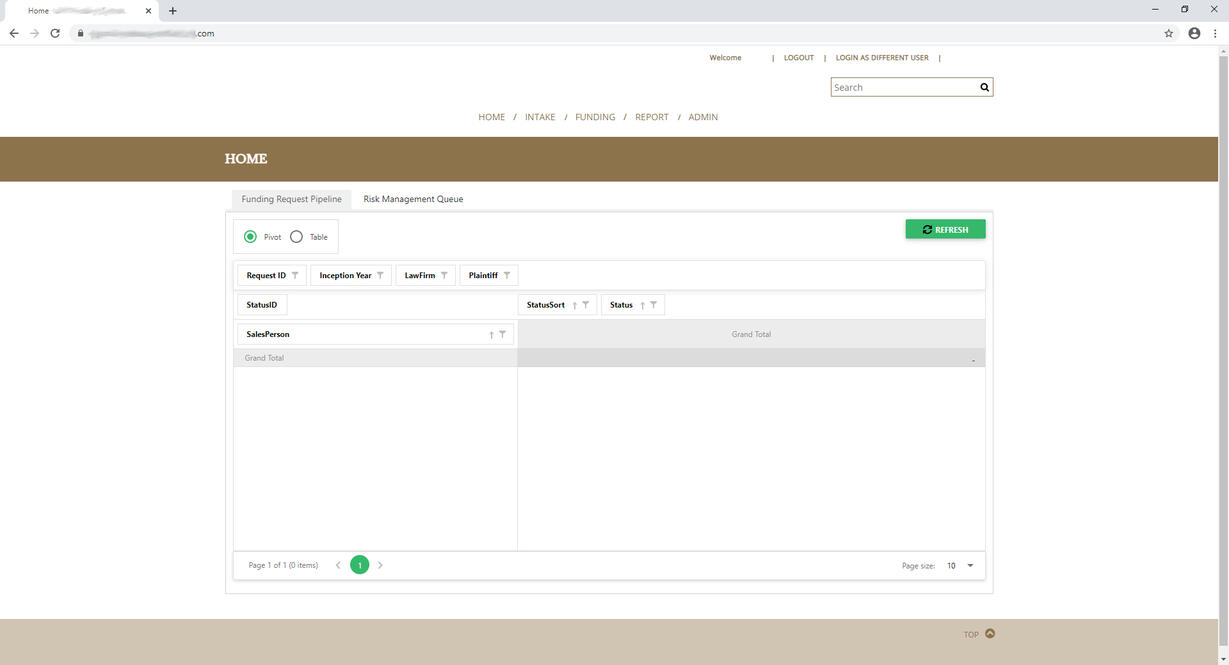
Task: Select the Pivot radio button
Action: pyautogui.click(x=250, y=237)
